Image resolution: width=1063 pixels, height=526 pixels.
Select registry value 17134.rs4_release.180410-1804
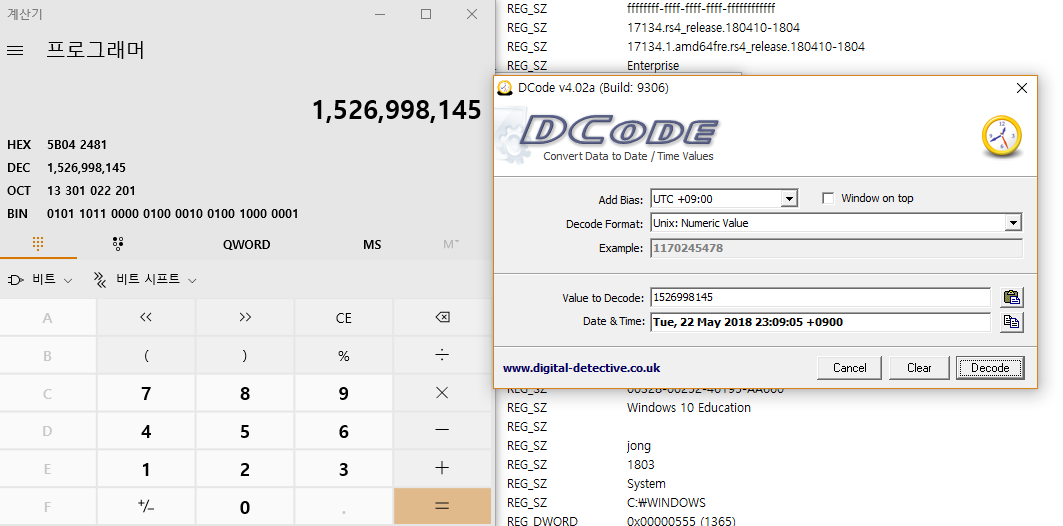pos(713,28)
